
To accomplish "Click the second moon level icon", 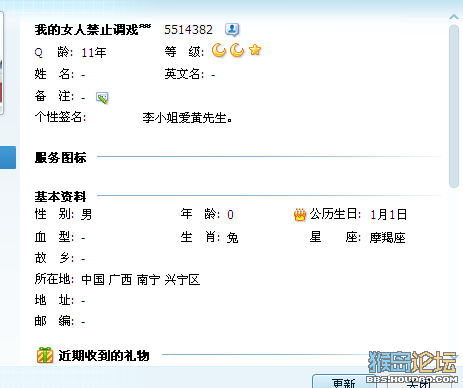I will (x=237, y=51).
